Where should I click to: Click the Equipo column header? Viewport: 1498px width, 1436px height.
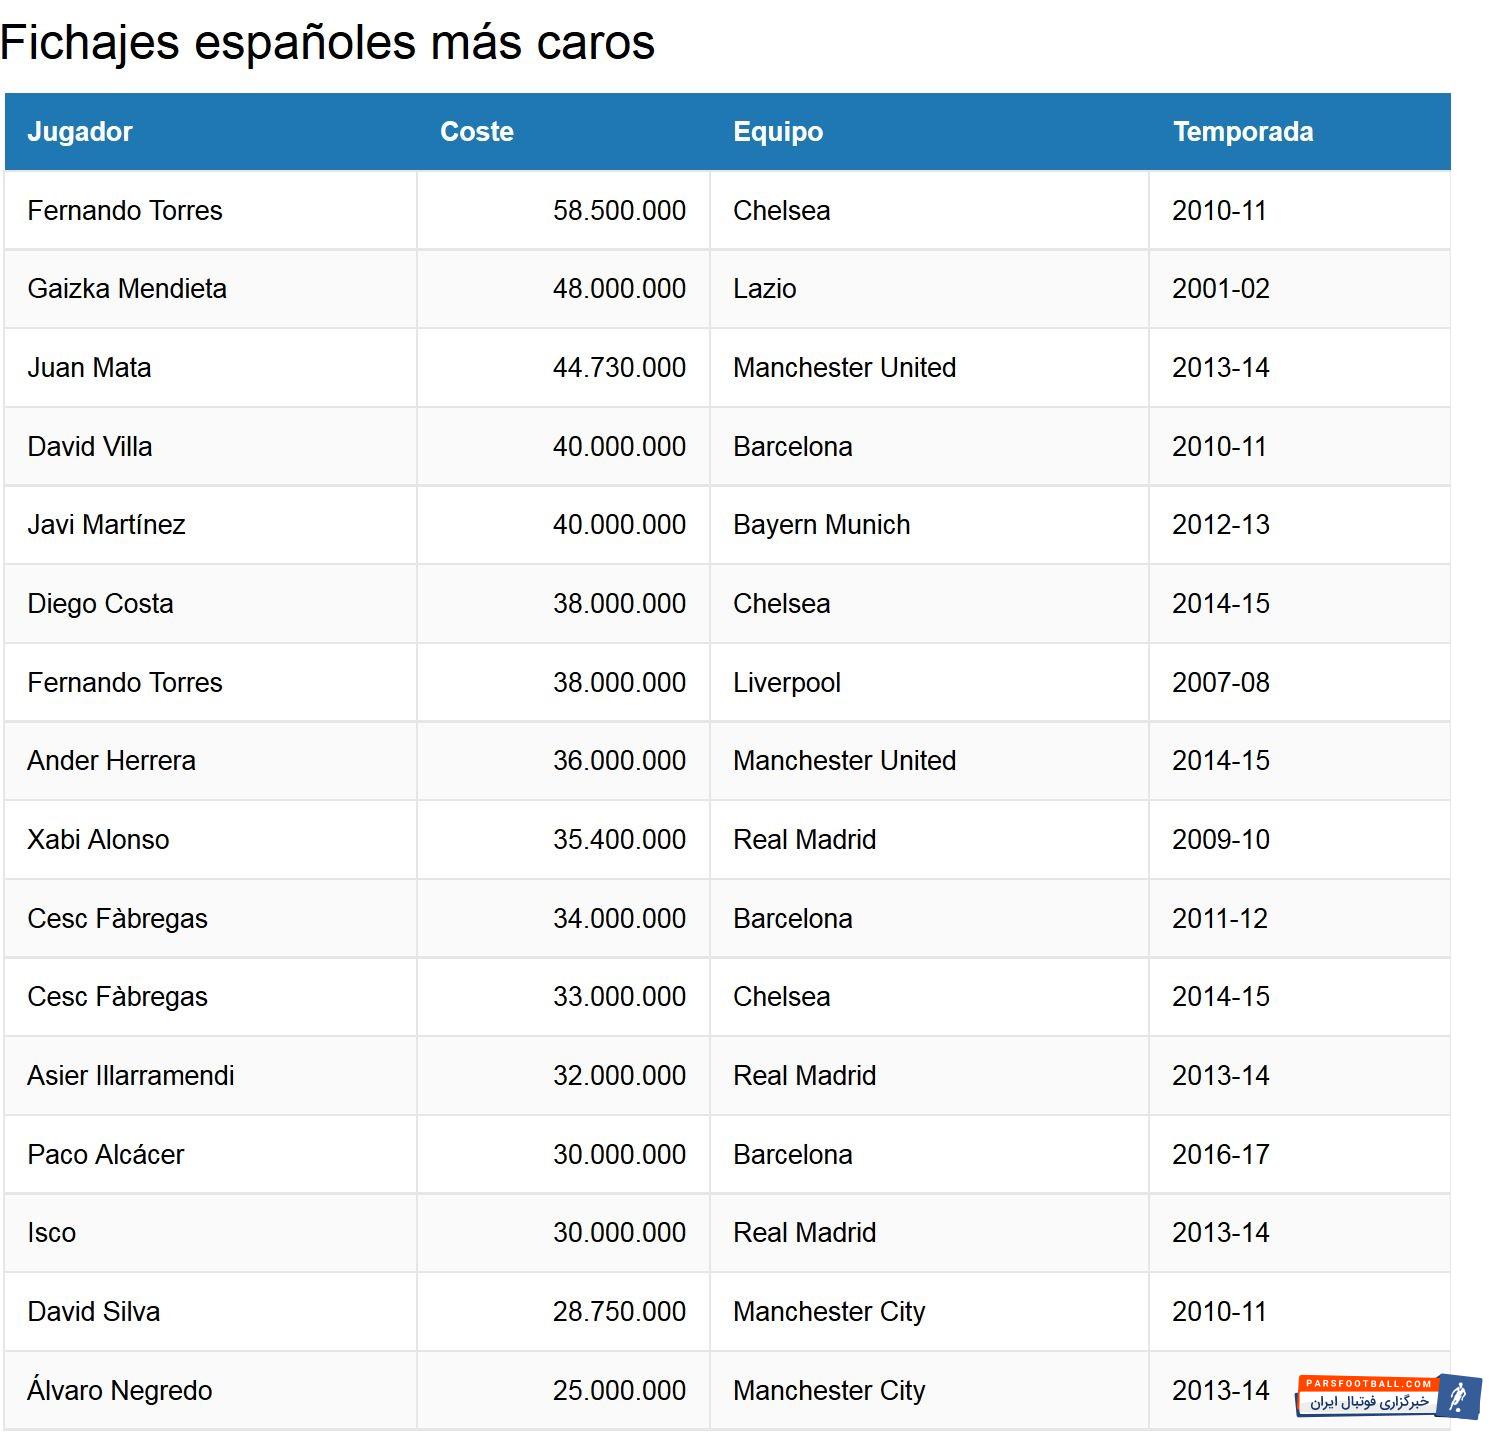click(x=778, y=132)
